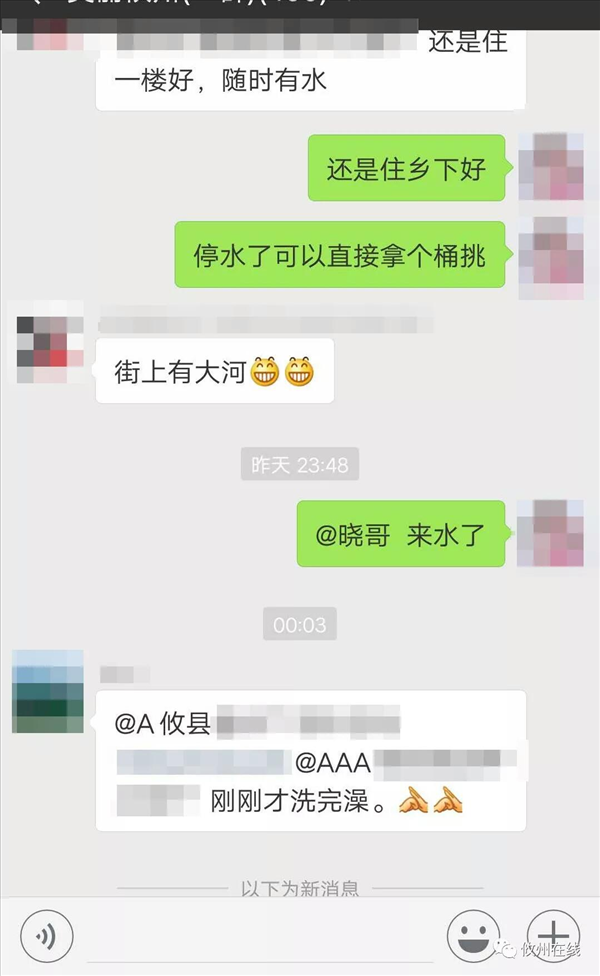
Task: Tap avatar beside 停水了可以直接拿个桶挑 message
Action: tap(551, 257)
